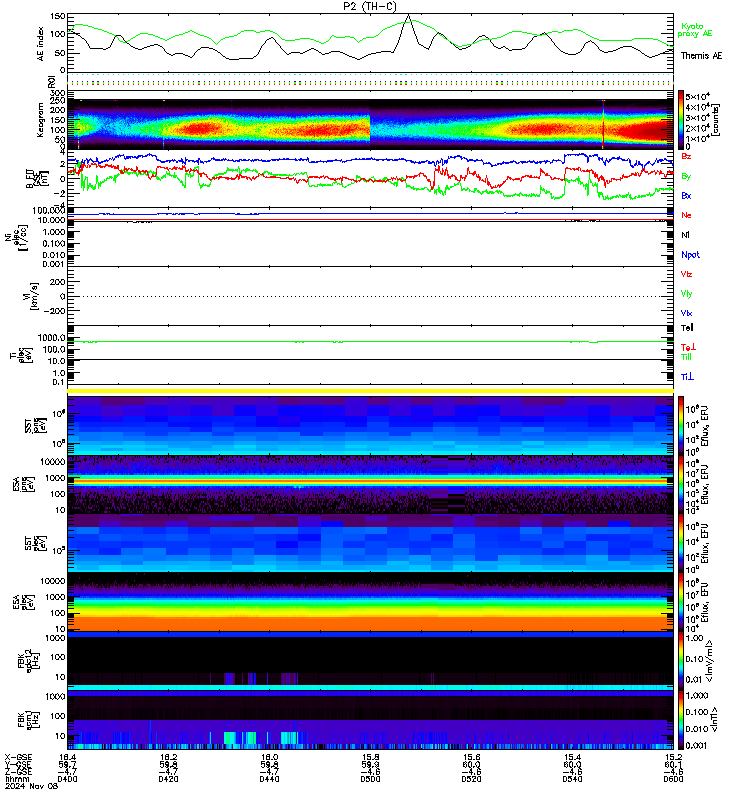The width and height of the screenshot is (750, 800).
Task: Select the red Ne legend label
Action: pyautogui.click(x=686, y=215)
